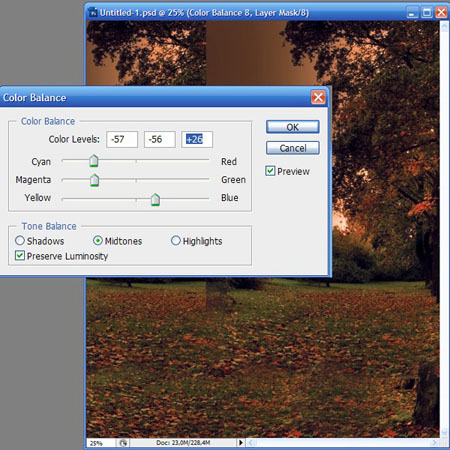Select the Midtones tone option
The height and width of the screenshot is (450, 450).
[x=98, y=240]
